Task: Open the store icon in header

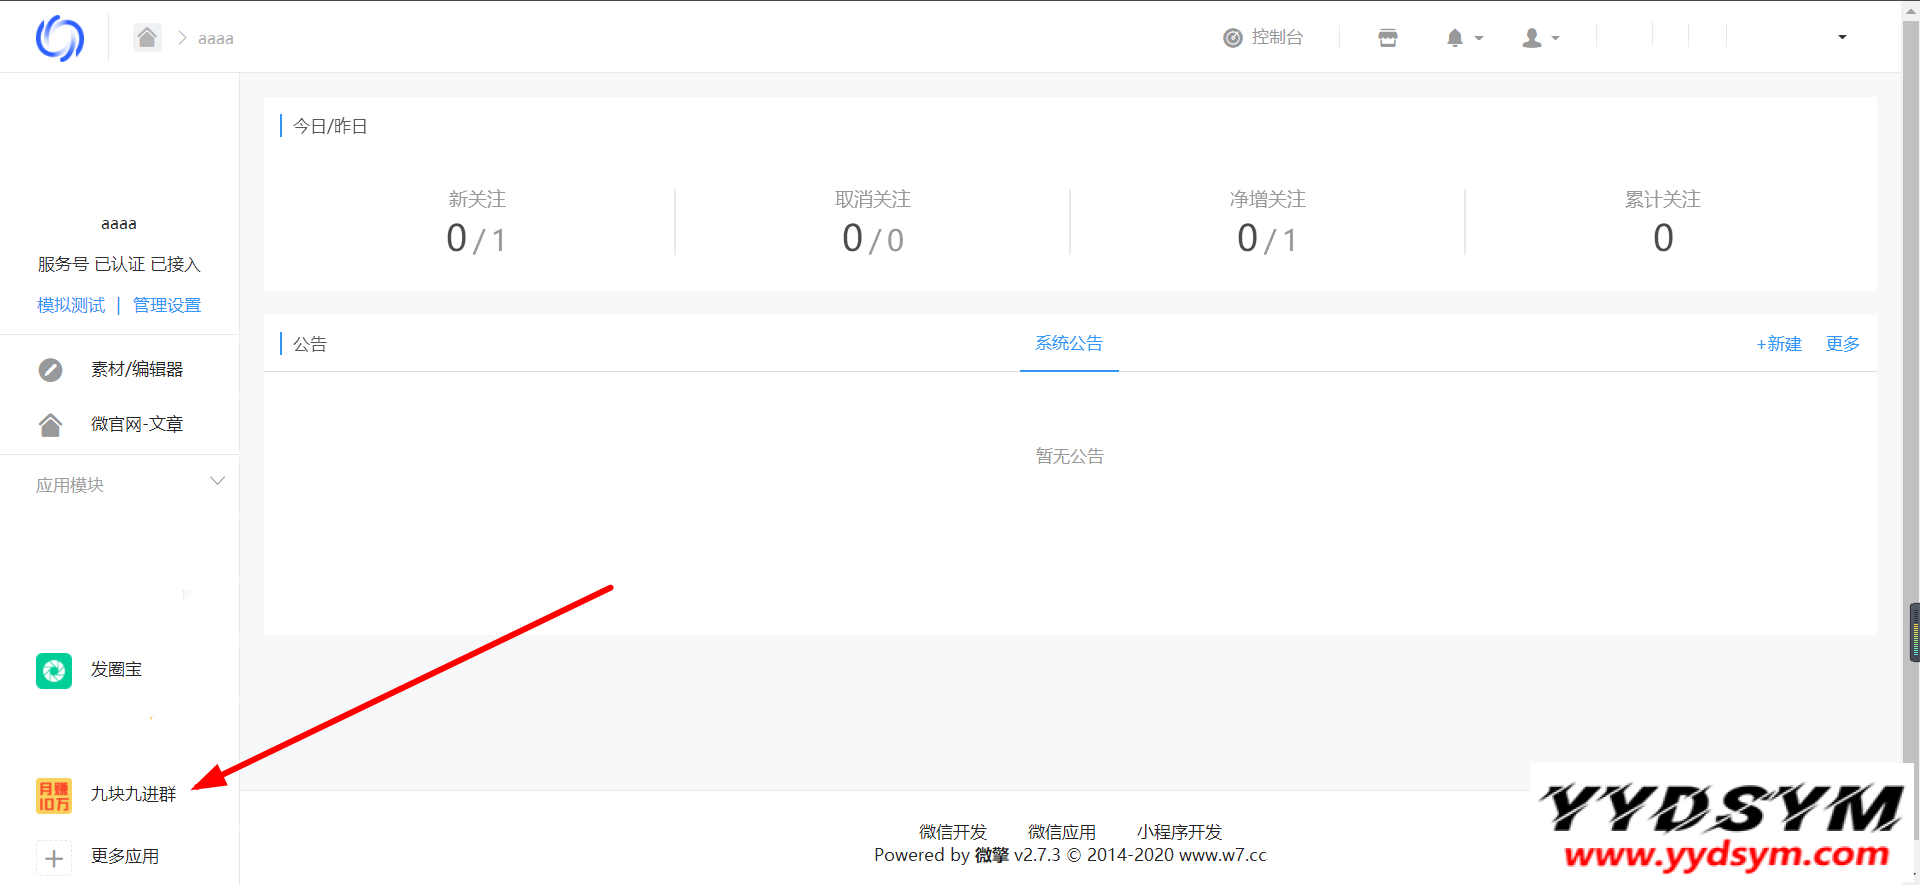Action: pyautogui.click(x=1387, y=38)
